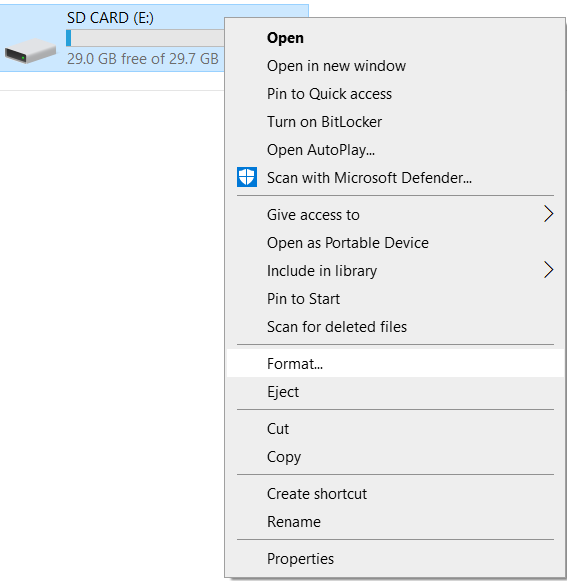This screenshot has width=567, height=581.
Task: Choose Copy in the context menu
Action: (x=395, y=457)
